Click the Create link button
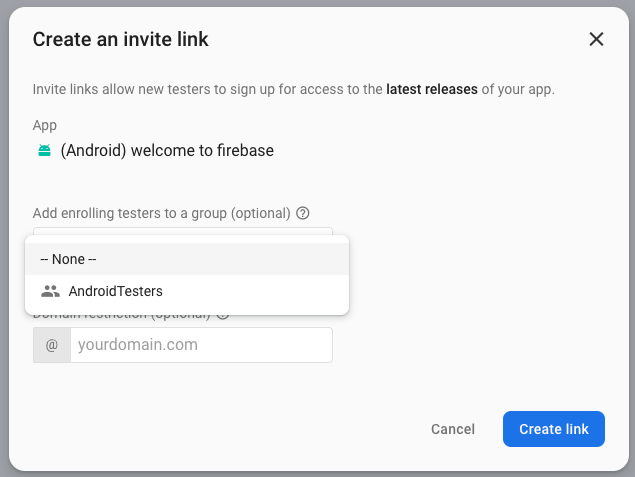Screen dimensions: 635x477 click(553, 429)
